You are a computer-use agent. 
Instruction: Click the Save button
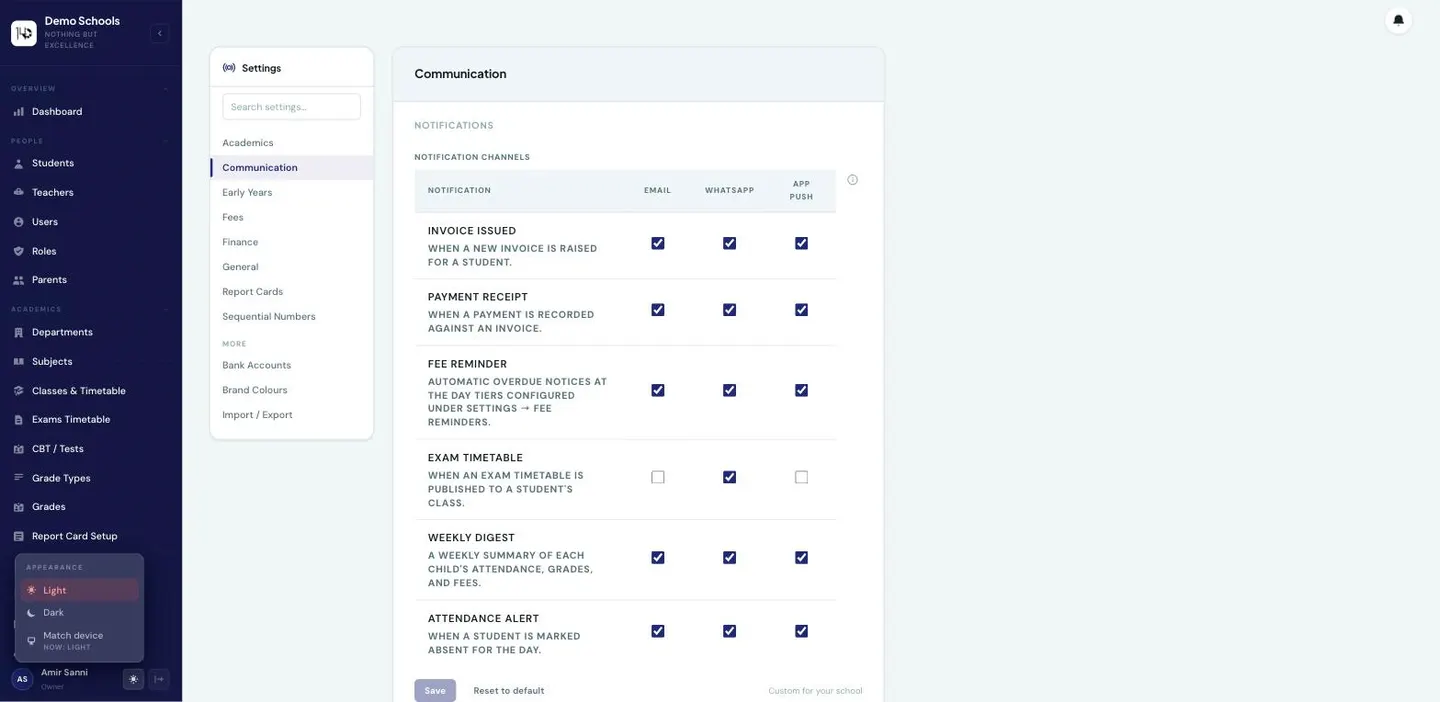(435, 691)
